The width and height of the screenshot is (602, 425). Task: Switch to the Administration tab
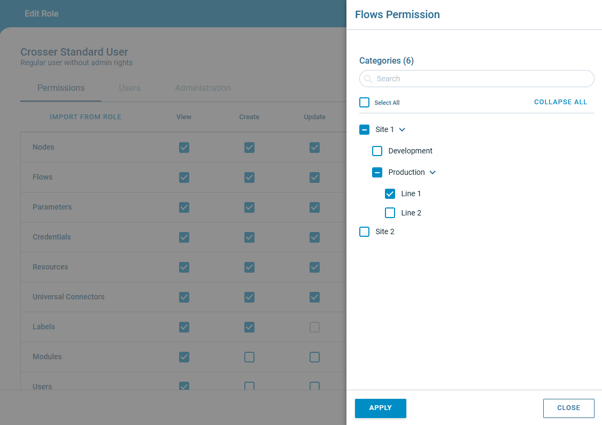point(203,88)
